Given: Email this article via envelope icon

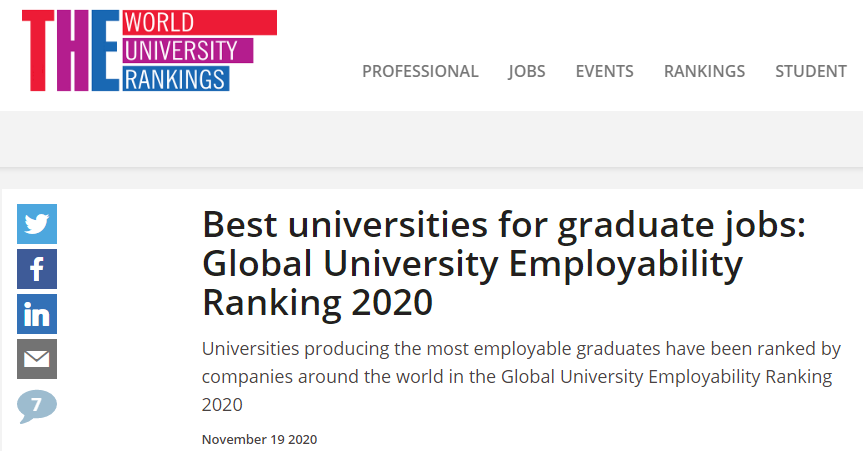Looking at the screenshot, I should point(37,359).
